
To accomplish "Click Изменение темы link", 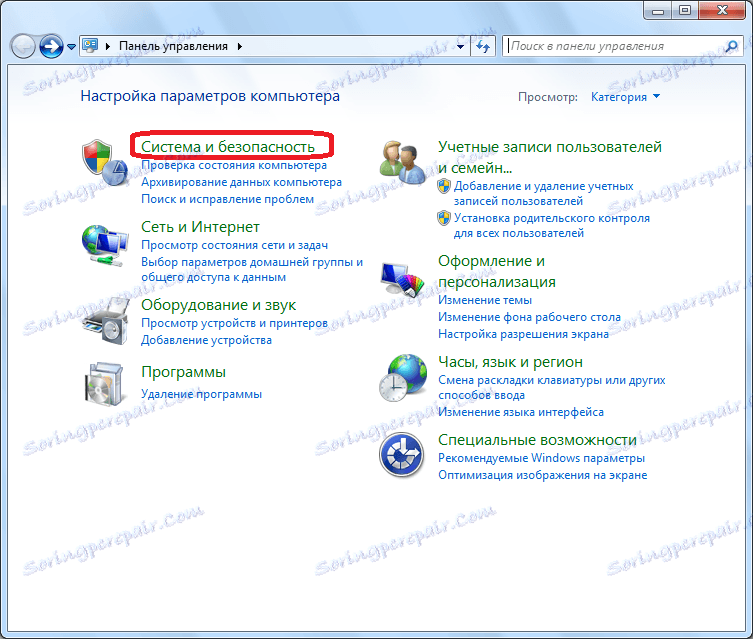I will tap(485, 300).
